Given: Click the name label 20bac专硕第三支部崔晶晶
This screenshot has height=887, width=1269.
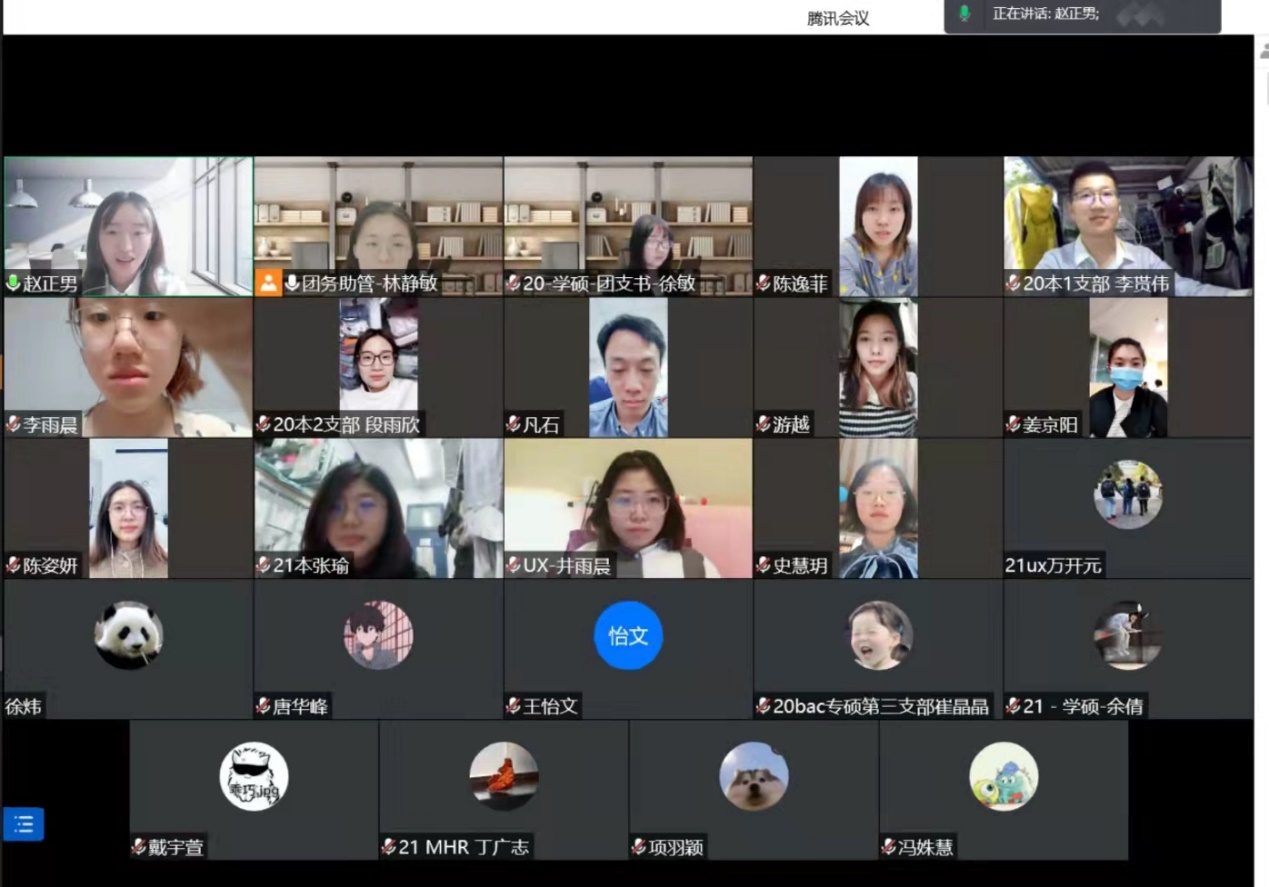Looking at the screenshot, I should (880, 707).
